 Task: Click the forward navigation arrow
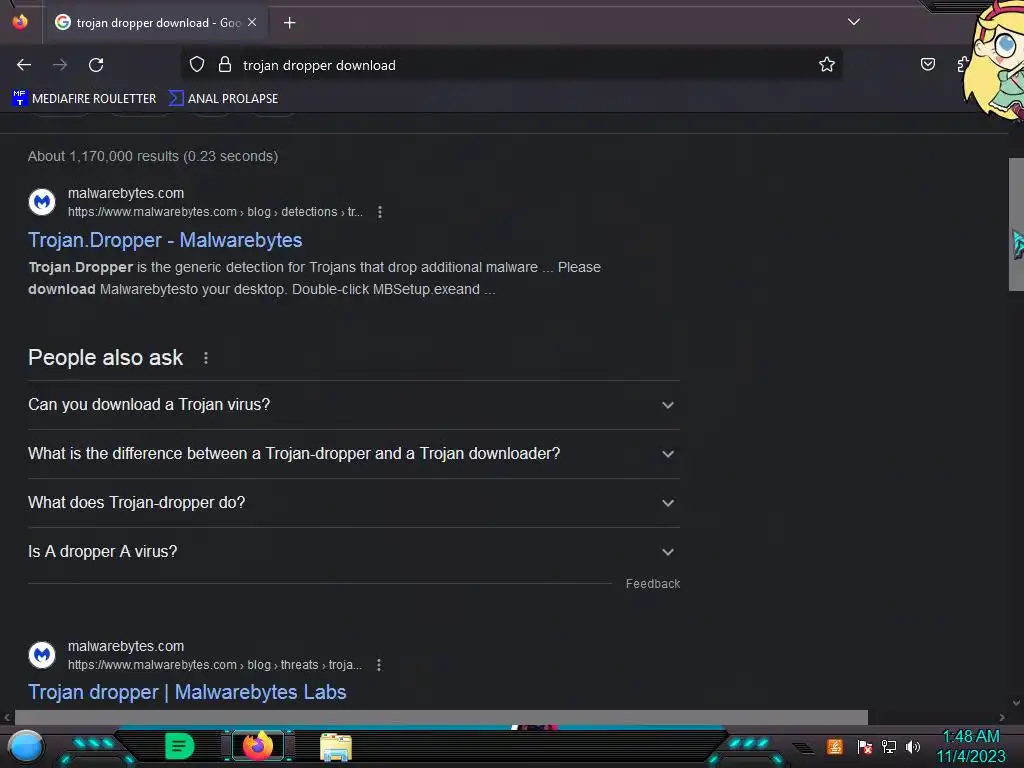(x=60, y=65)
